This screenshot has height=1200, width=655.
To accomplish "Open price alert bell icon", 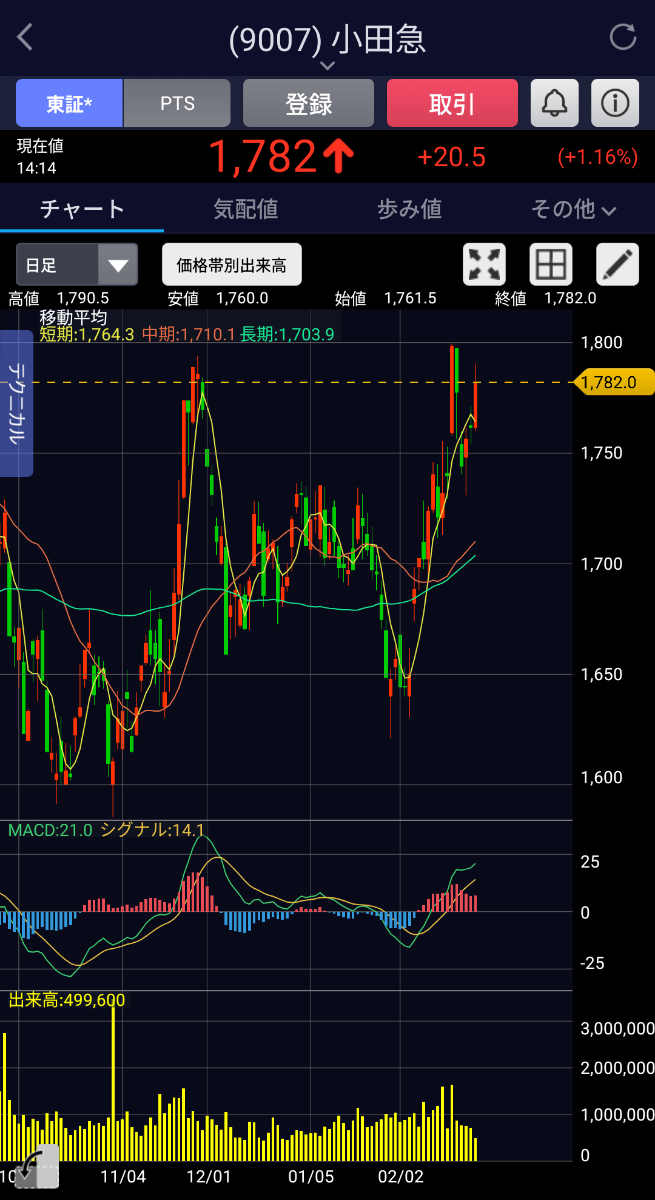I will [554, 103].
